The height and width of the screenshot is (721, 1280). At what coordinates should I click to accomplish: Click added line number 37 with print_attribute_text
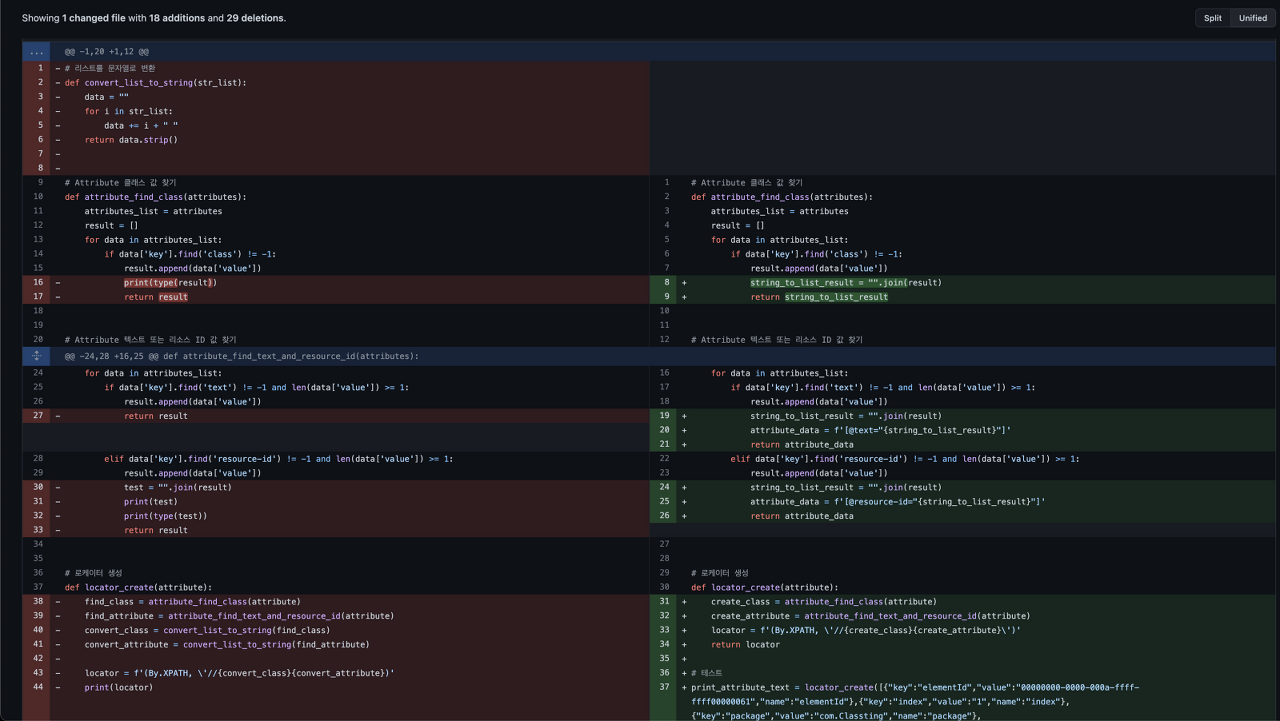[x=663, y=687]
